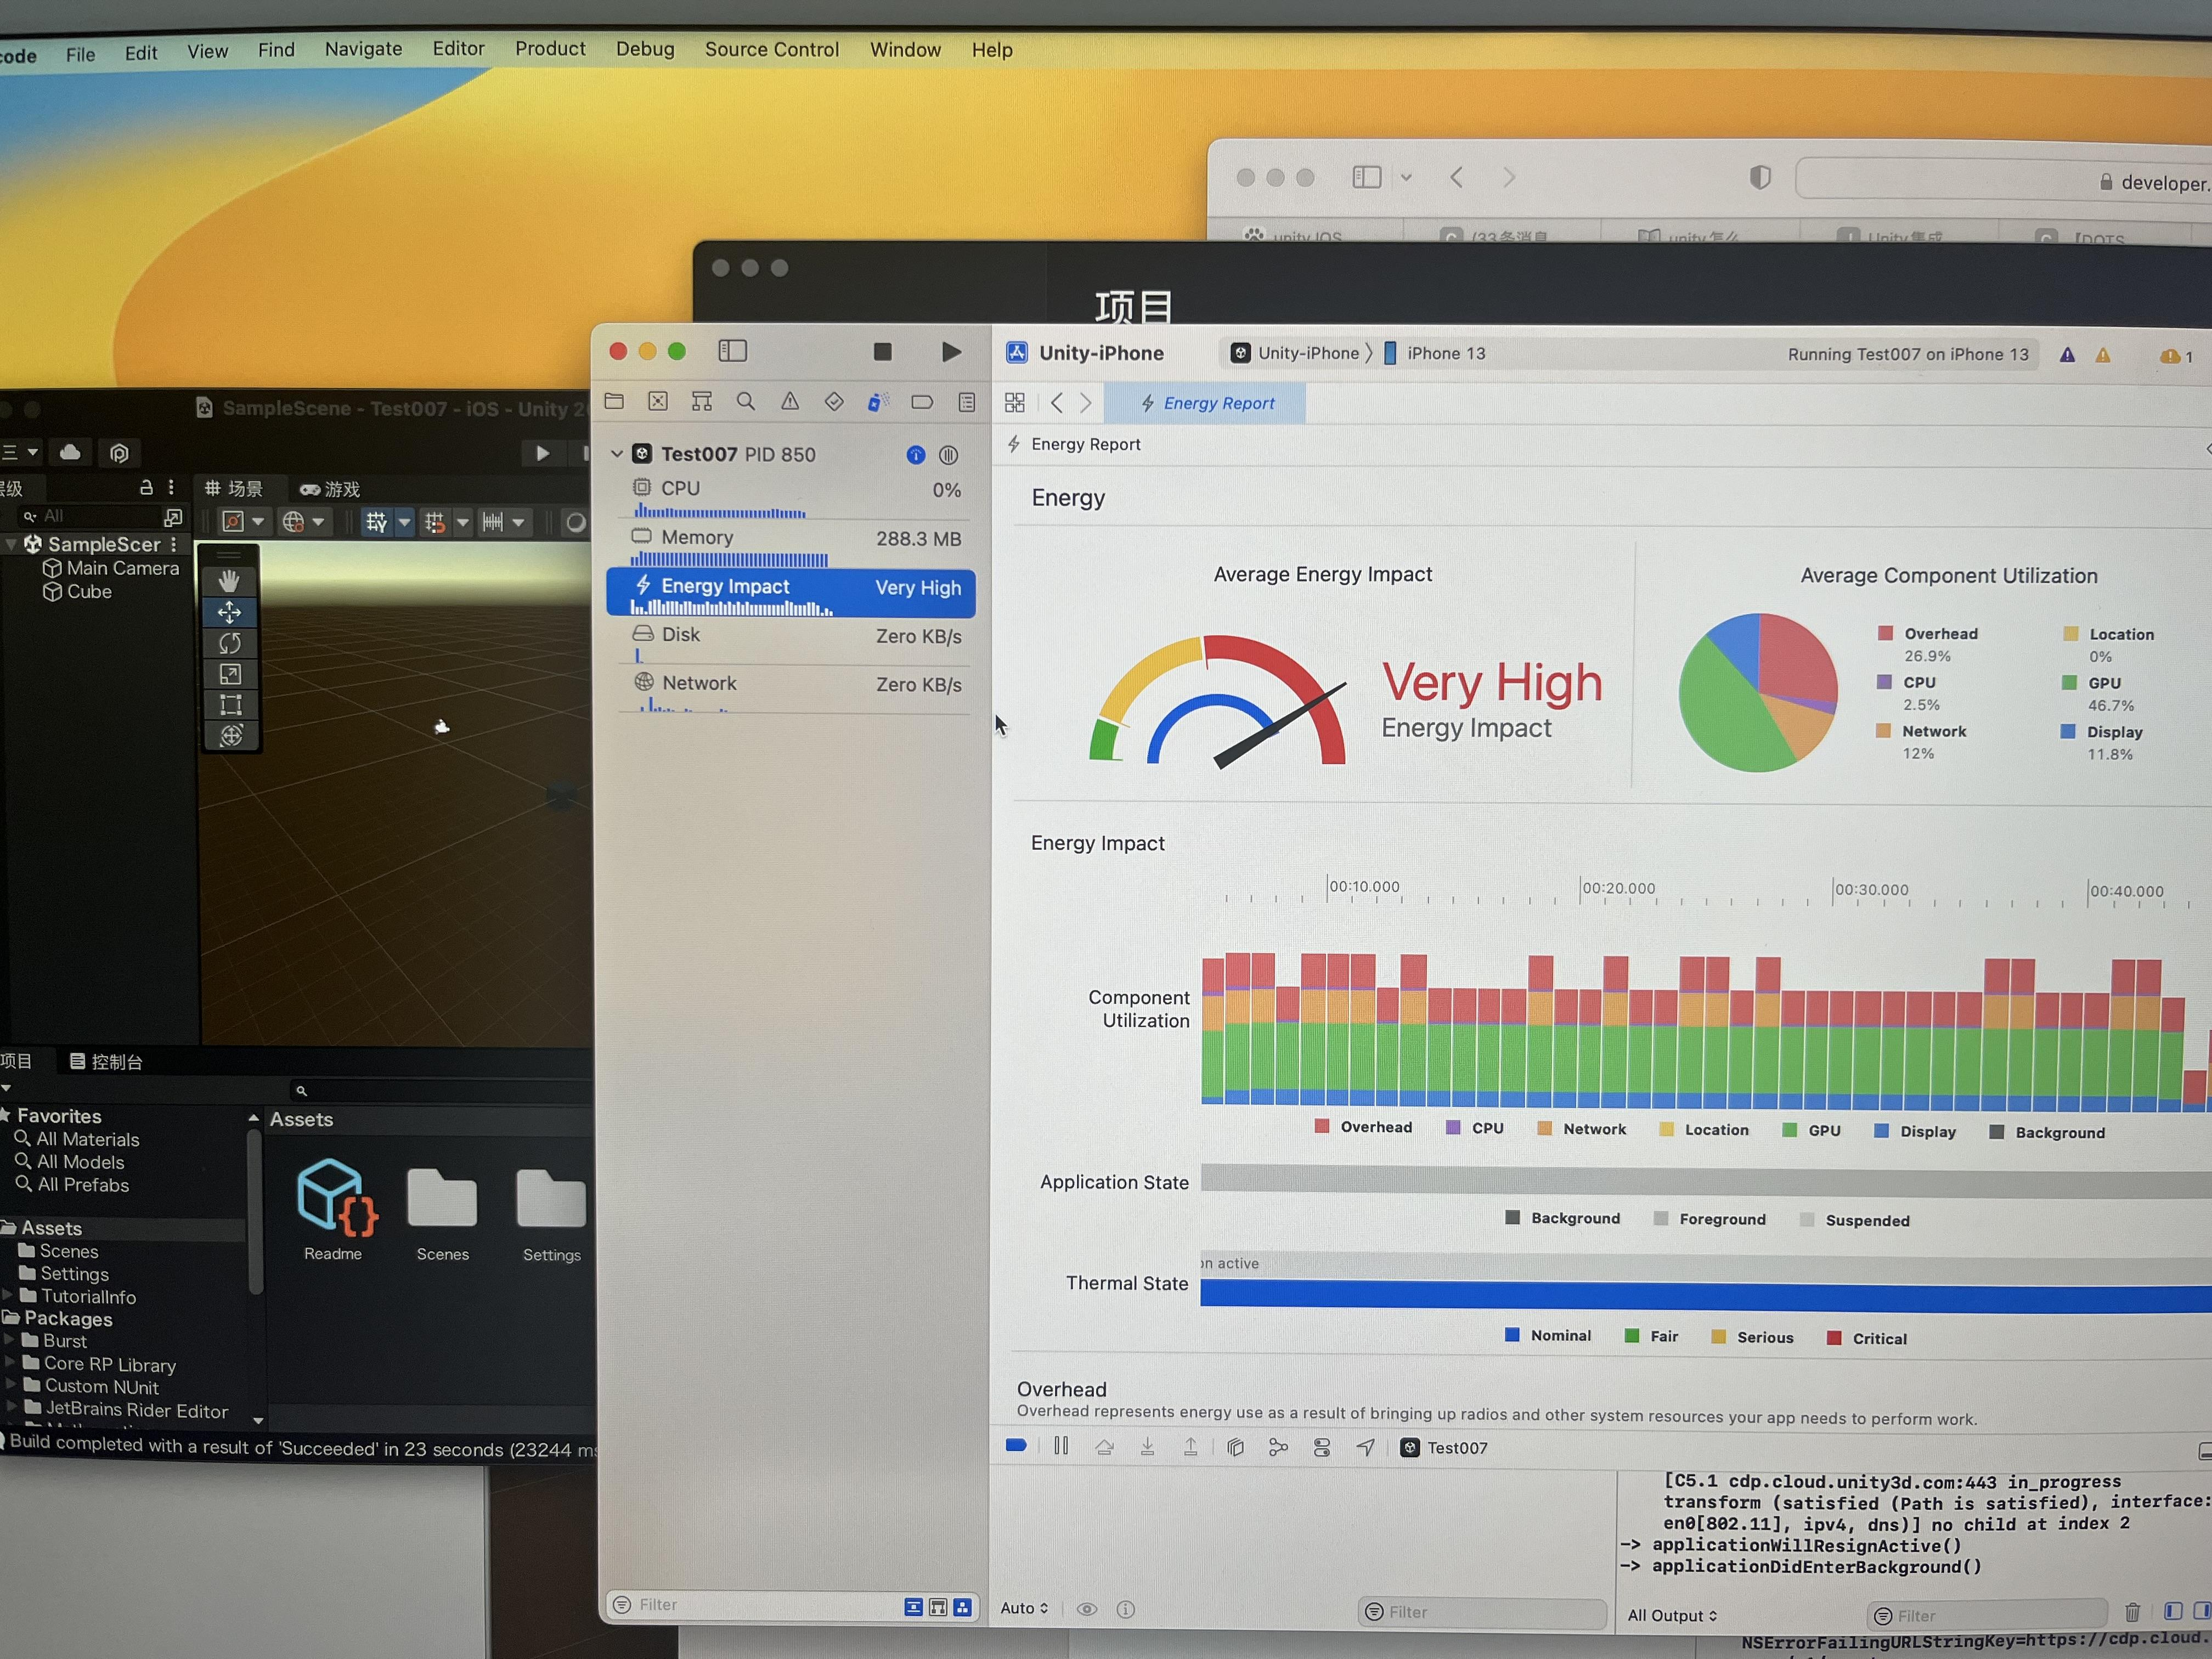Pause program execution in debug bar

[x=1061, y=1445]
